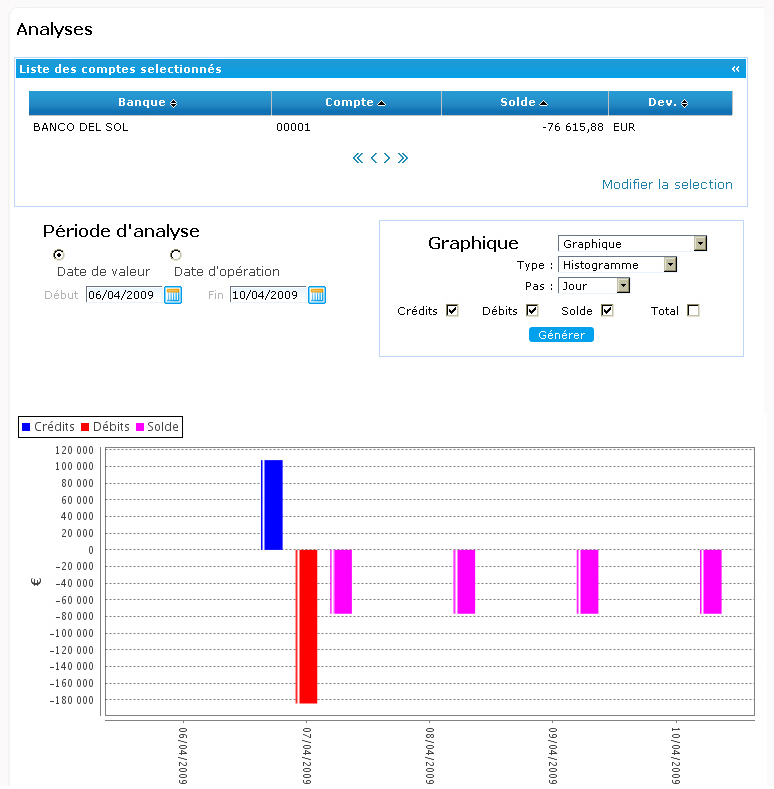Open Modifier la selection link
Image resolution: width=774 pixels, height=789 pixels.
tap(667, 185)
